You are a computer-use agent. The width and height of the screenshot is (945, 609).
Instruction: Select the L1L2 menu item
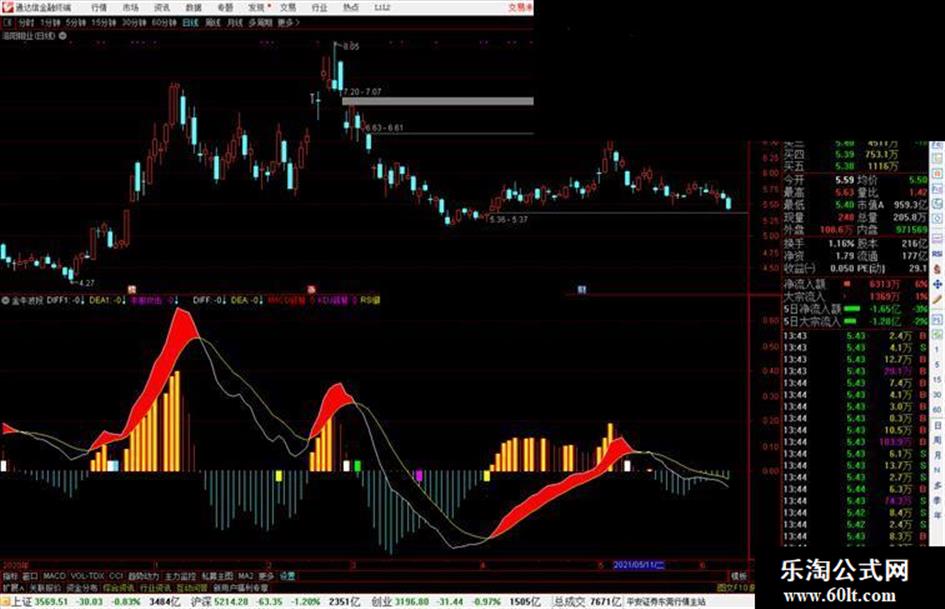click(382, 7)
